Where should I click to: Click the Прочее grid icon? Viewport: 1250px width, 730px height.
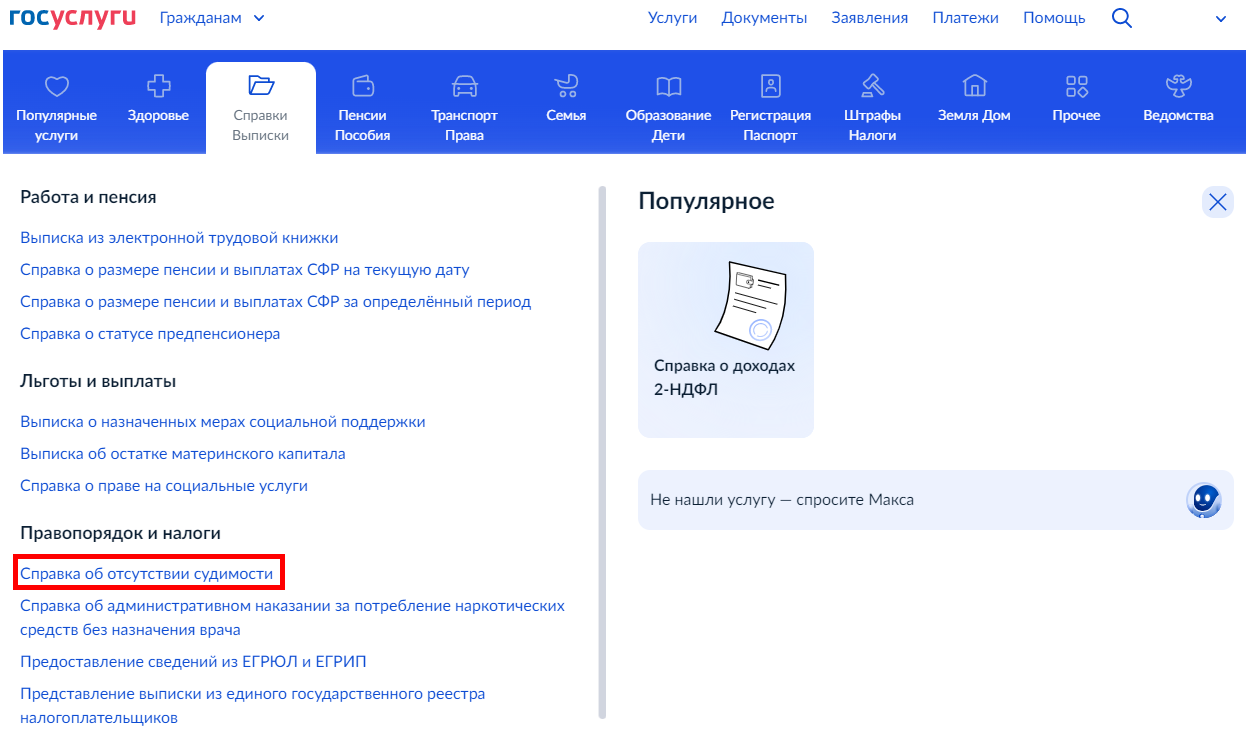pyautogui.click(x=1076, y=86)
